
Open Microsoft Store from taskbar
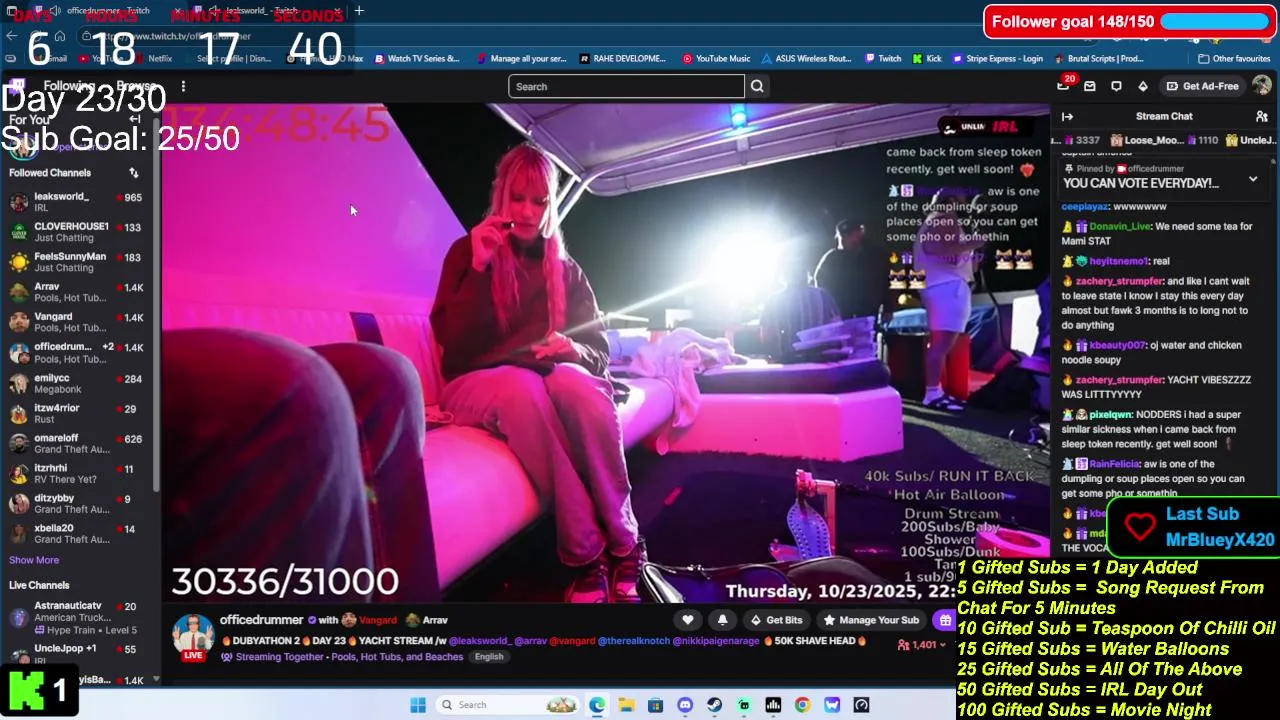point(655,705)
